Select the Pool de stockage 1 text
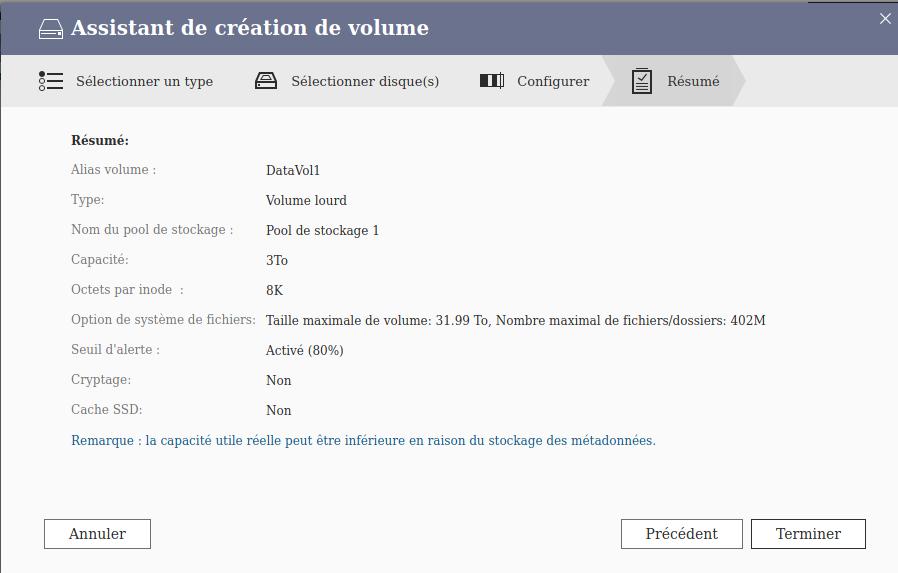 pyautogui.click(x=322, y=231)
